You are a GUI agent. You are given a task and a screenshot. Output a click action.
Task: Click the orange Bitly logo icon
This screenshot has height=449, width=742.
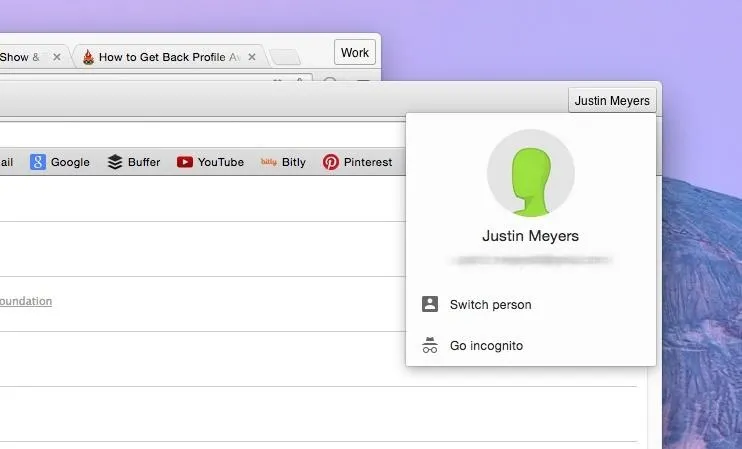[x=268, y=162]
